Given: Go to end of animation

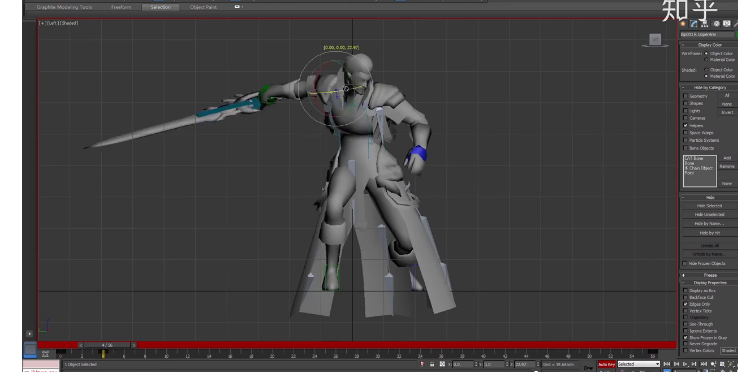Looking at the screenshot, I should tap(704, 364).
